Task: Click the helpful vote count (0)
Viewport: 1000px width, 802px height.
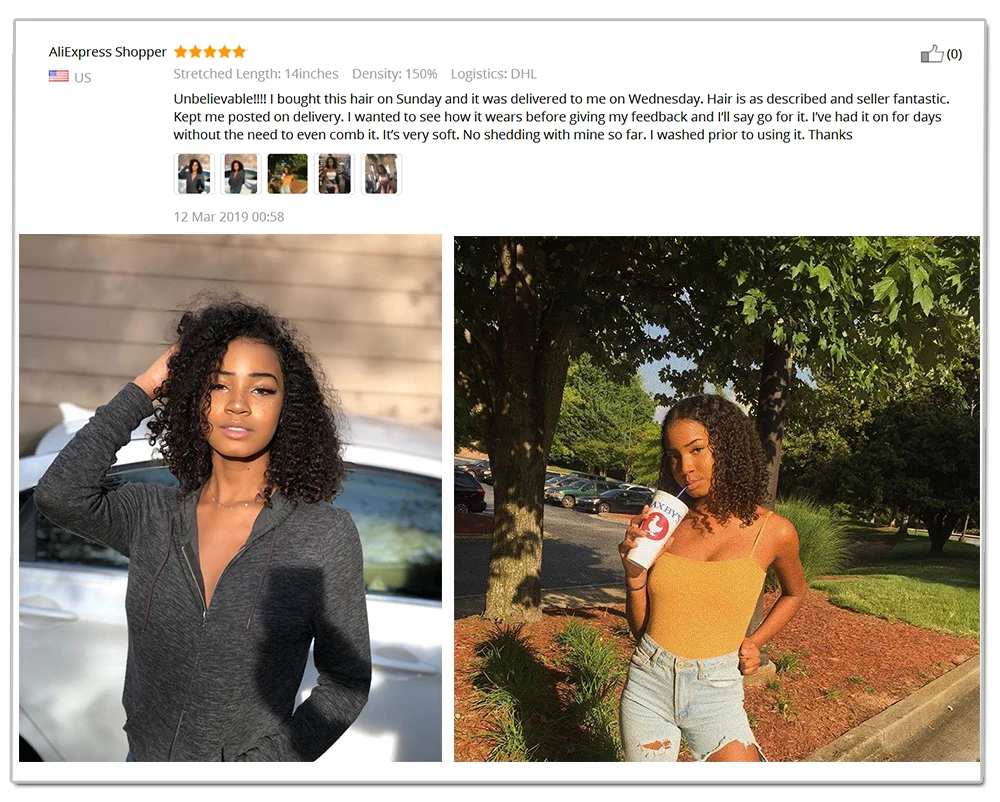Action: coord(954,54)
